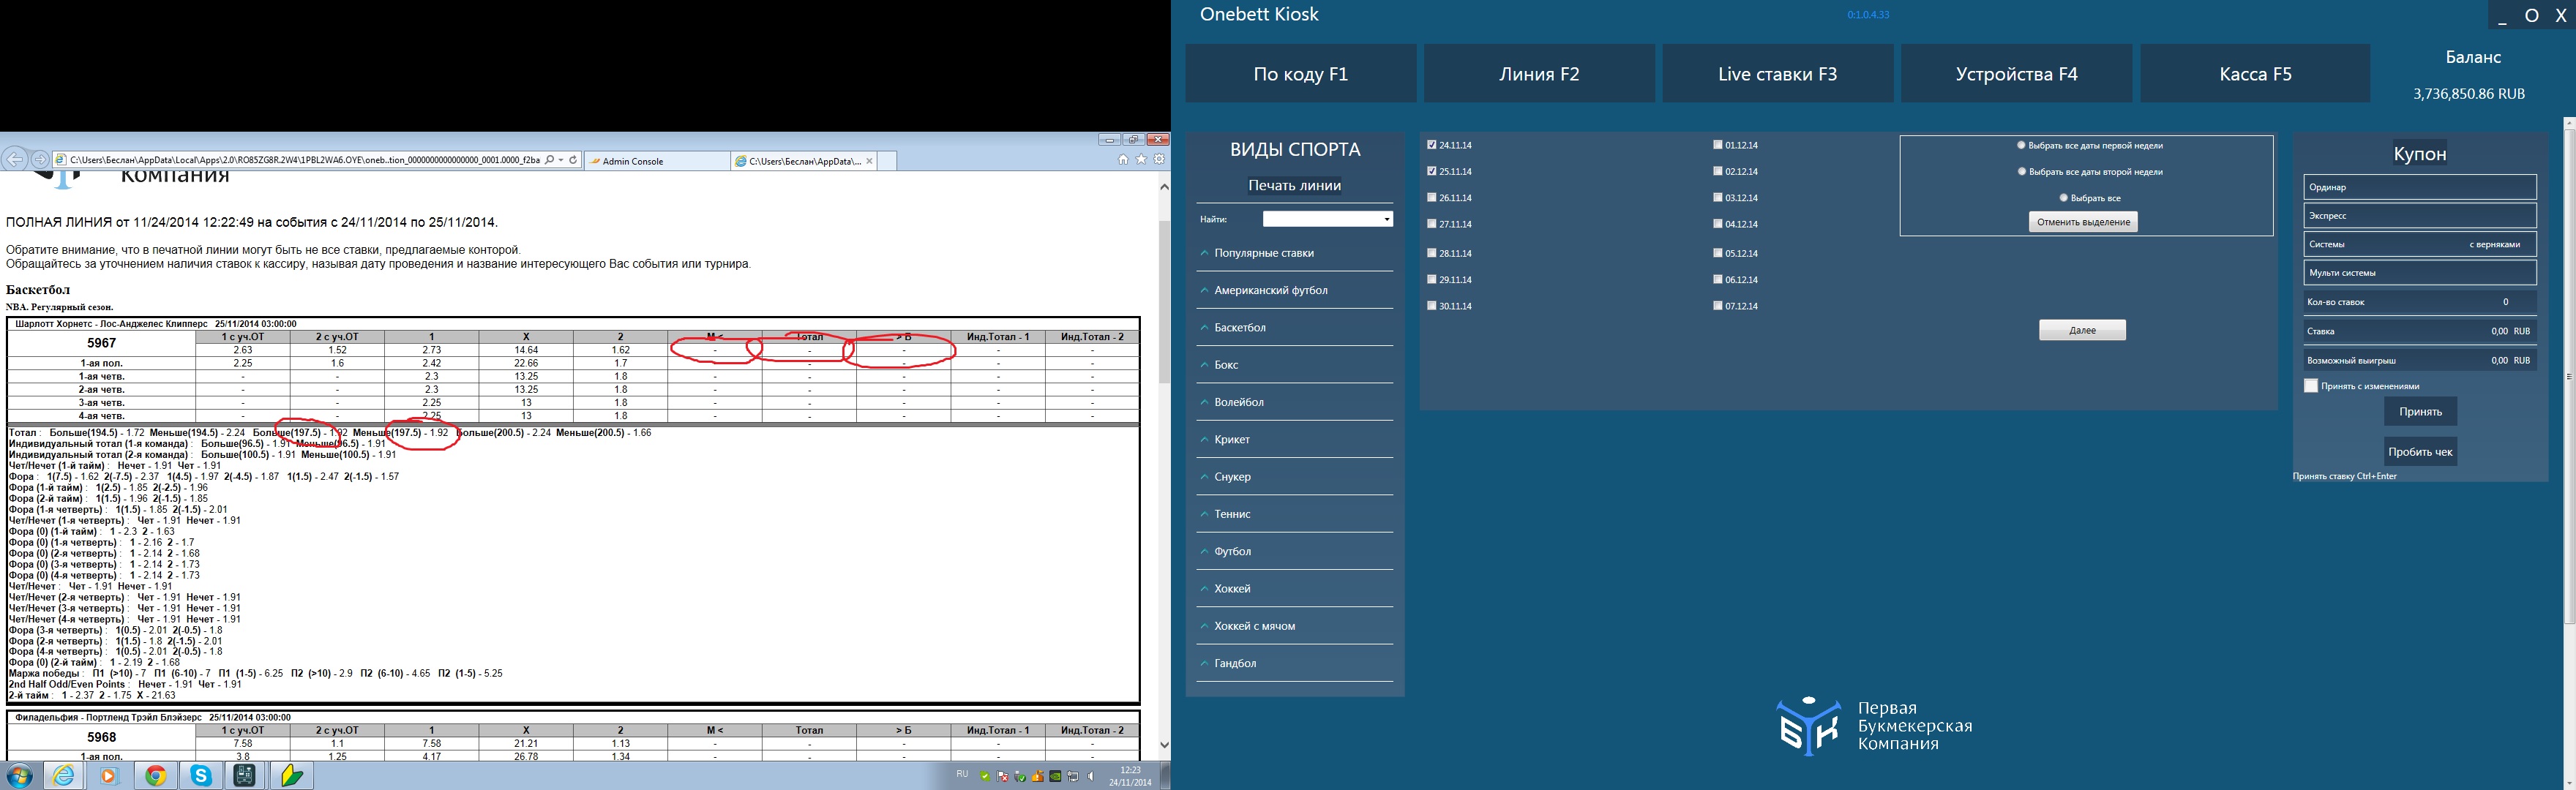Click 'Принять' button in coupon

click(2420, 412)
